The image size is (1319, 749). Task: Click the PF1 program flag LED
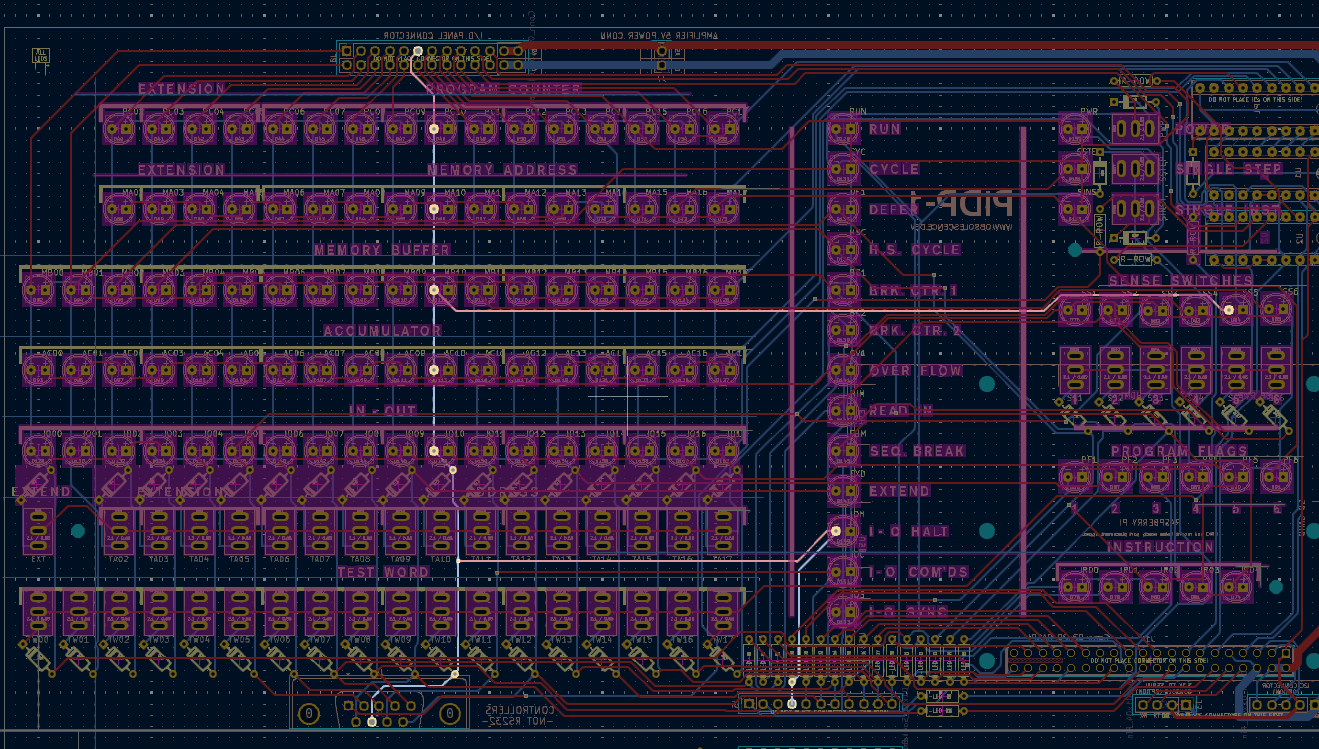1075,477
